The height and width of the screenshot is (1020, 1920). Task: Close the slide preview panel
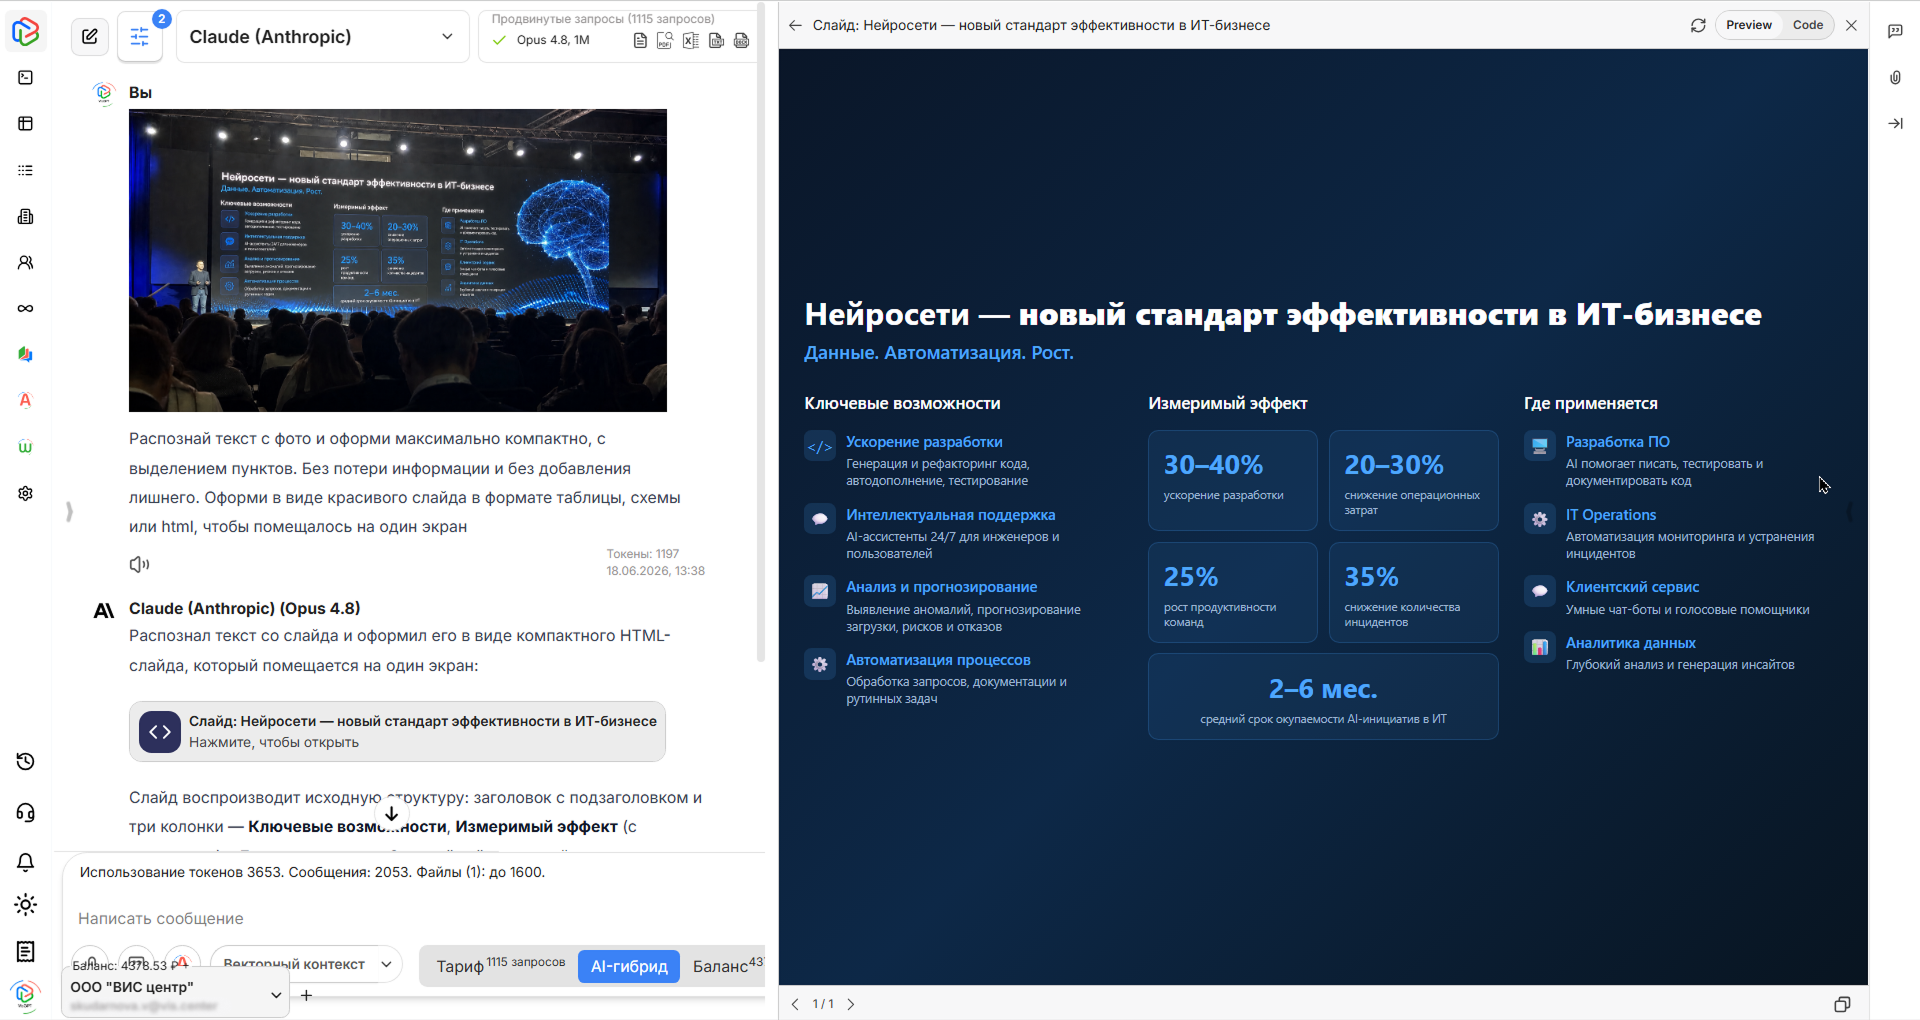tap(1851, 25)
